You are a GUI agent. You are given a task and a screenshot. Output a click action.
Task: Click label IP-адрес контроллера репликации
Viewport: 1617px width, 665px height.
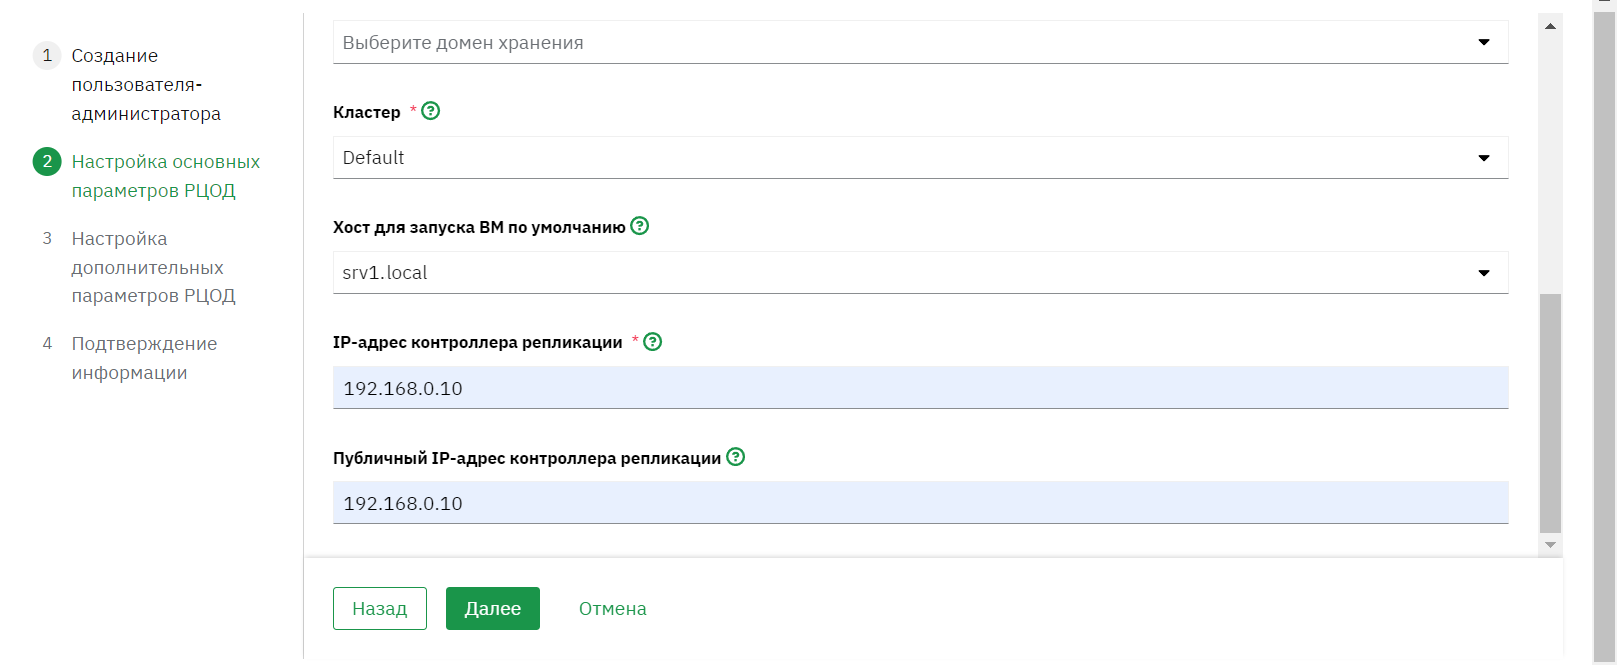click(478, 342)
